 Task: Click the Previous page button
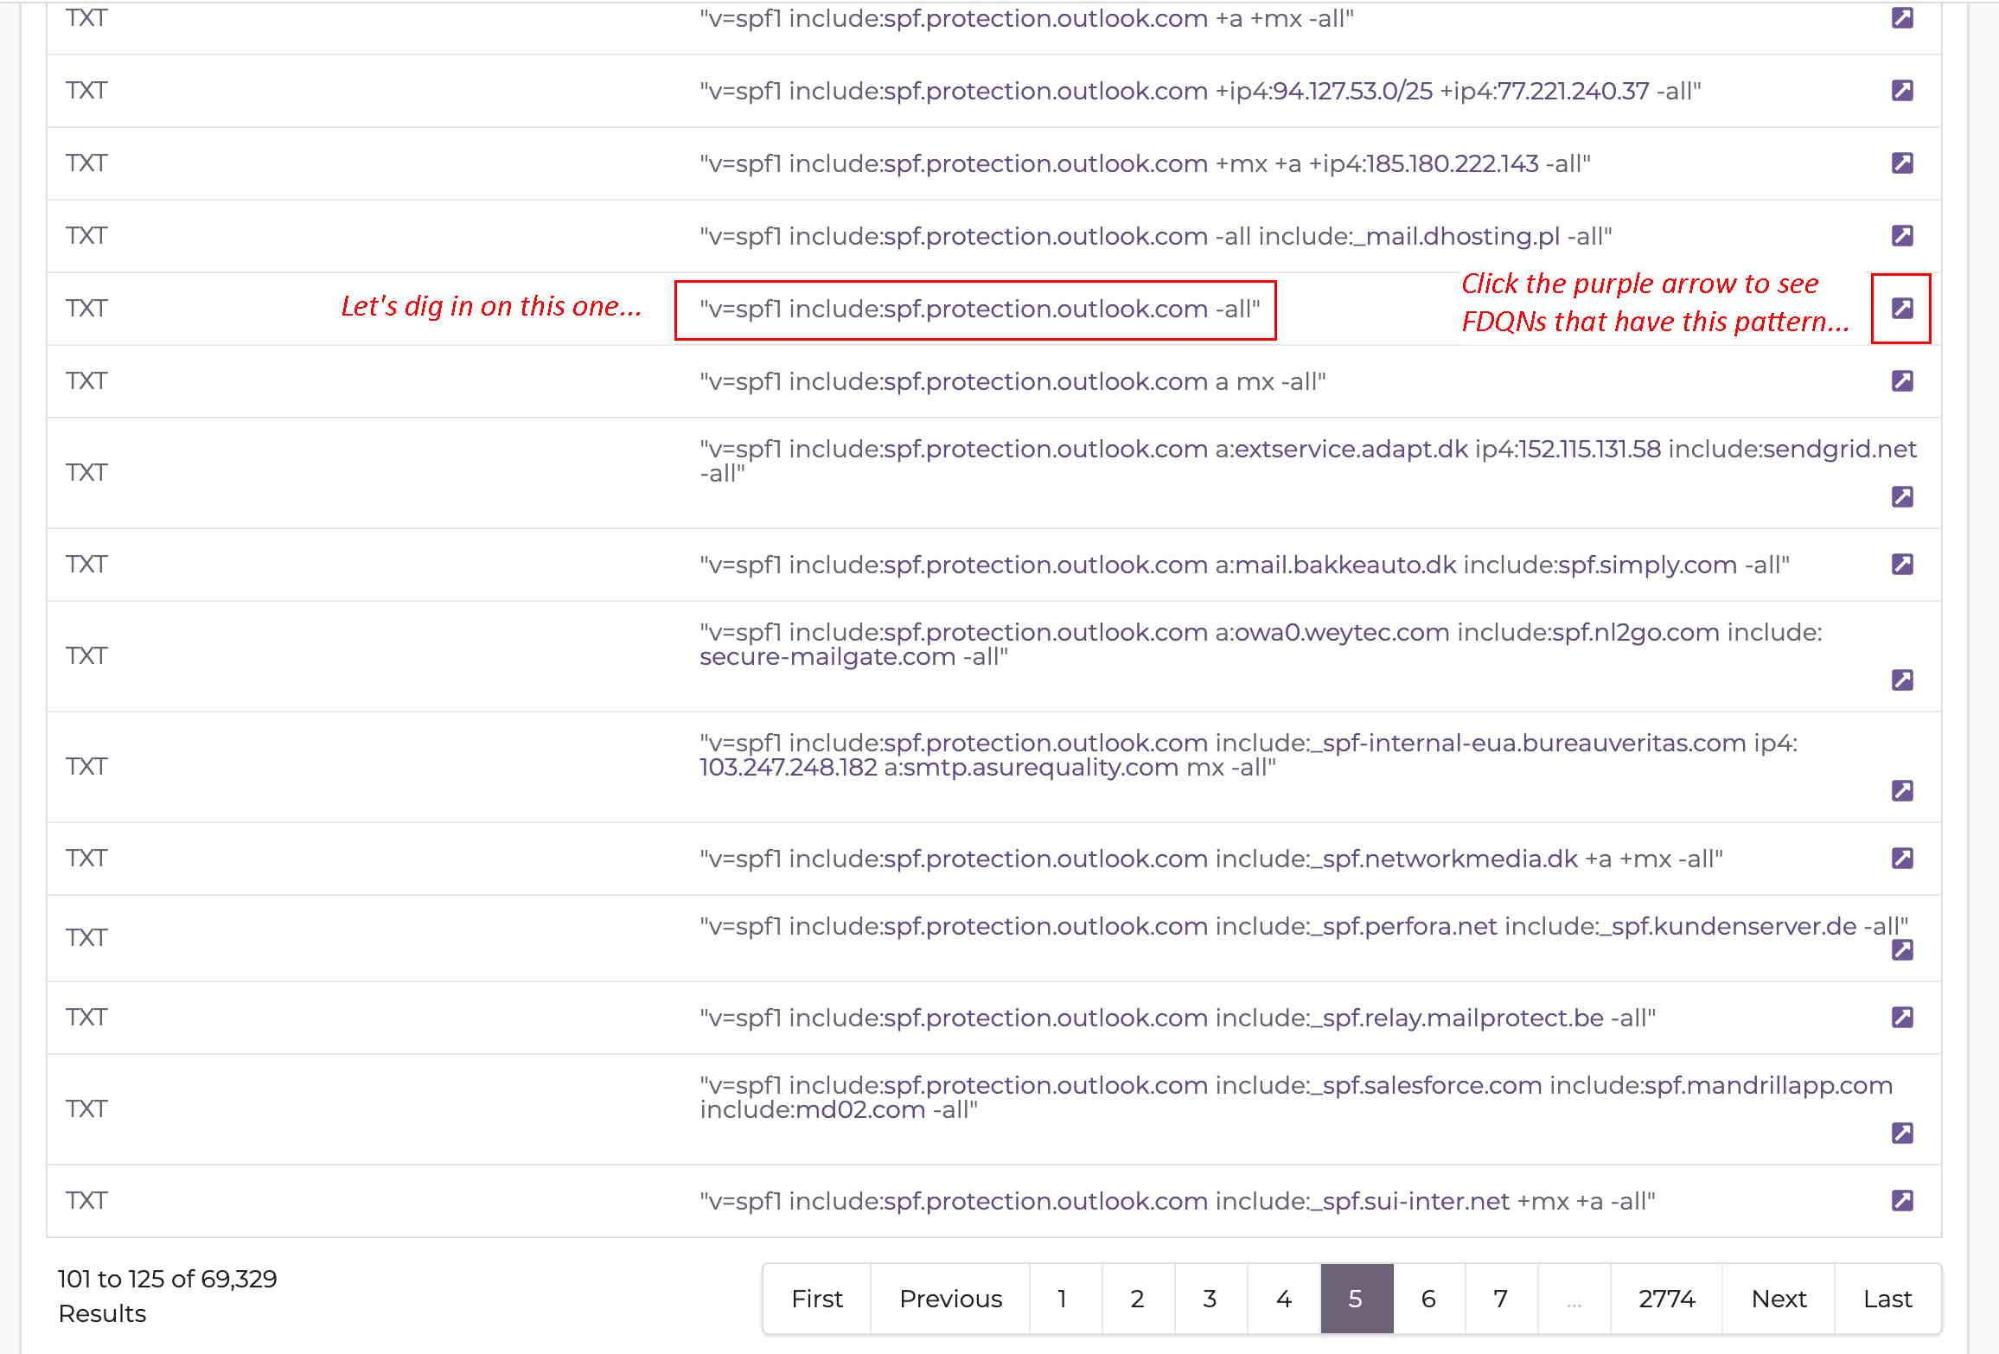tap(950, 1298)
